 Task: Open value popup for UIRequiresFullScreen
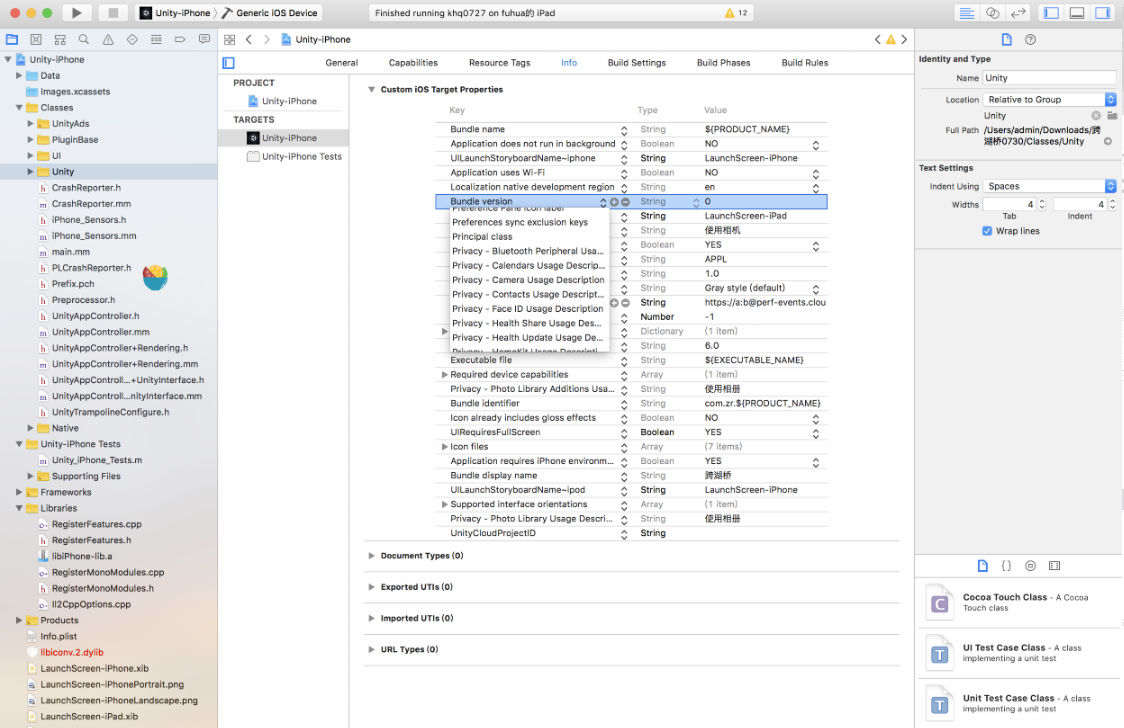(816, 433)
